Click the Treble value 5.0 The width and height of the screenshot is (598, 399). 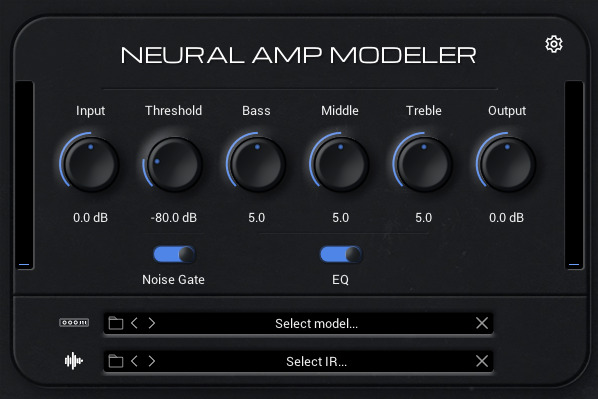coord(424,218)
